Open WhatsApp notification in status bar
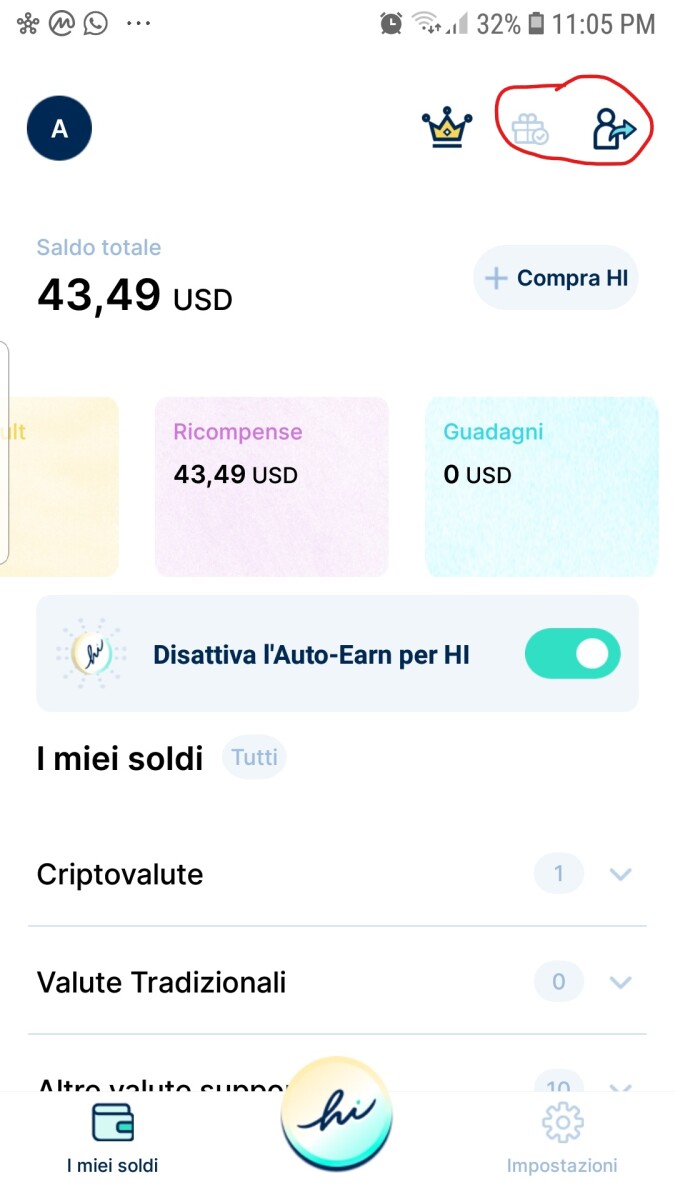 (96, 23)
